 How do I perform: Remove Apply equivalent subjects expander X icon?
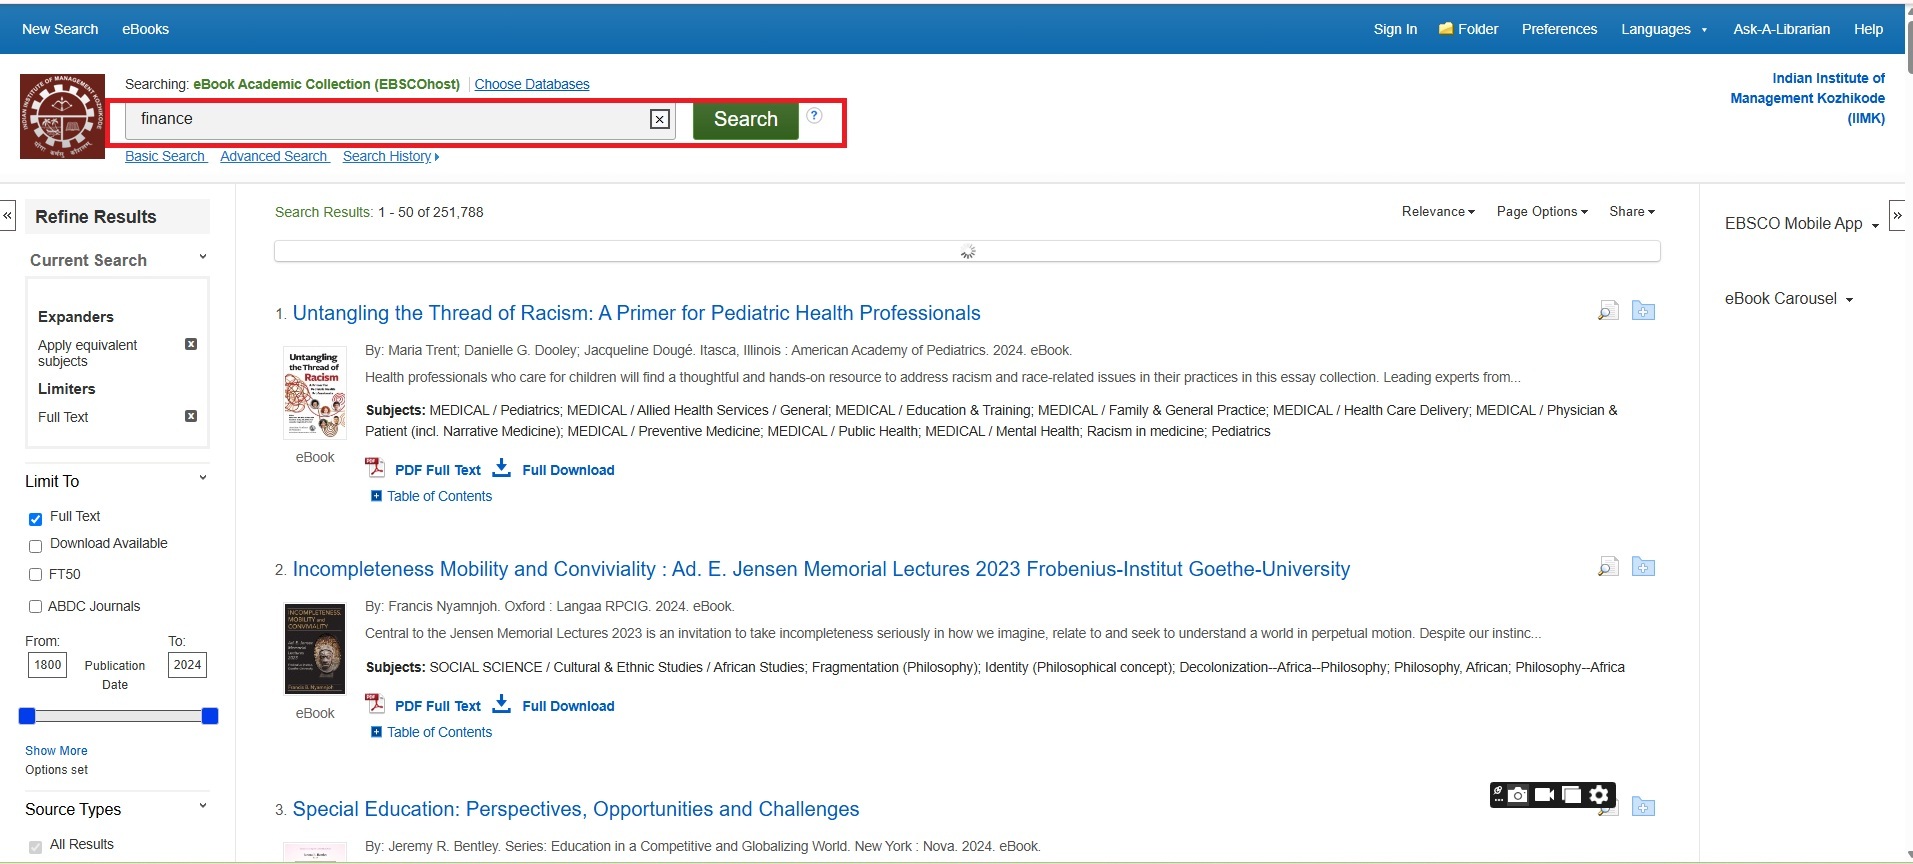coord(191,344)
